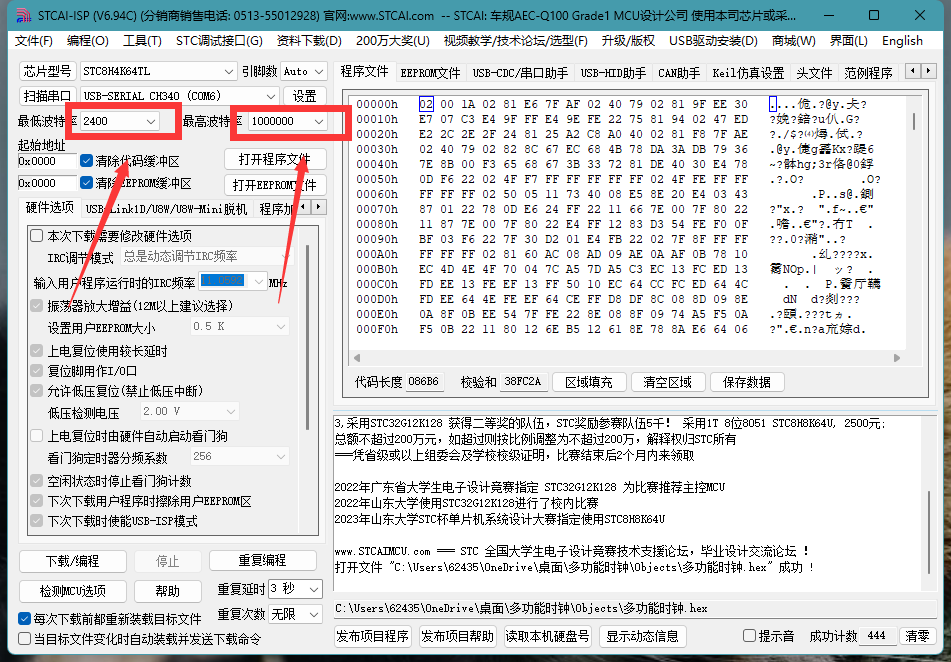Switch to the USB-CDC/串口助手 tab

520,73
